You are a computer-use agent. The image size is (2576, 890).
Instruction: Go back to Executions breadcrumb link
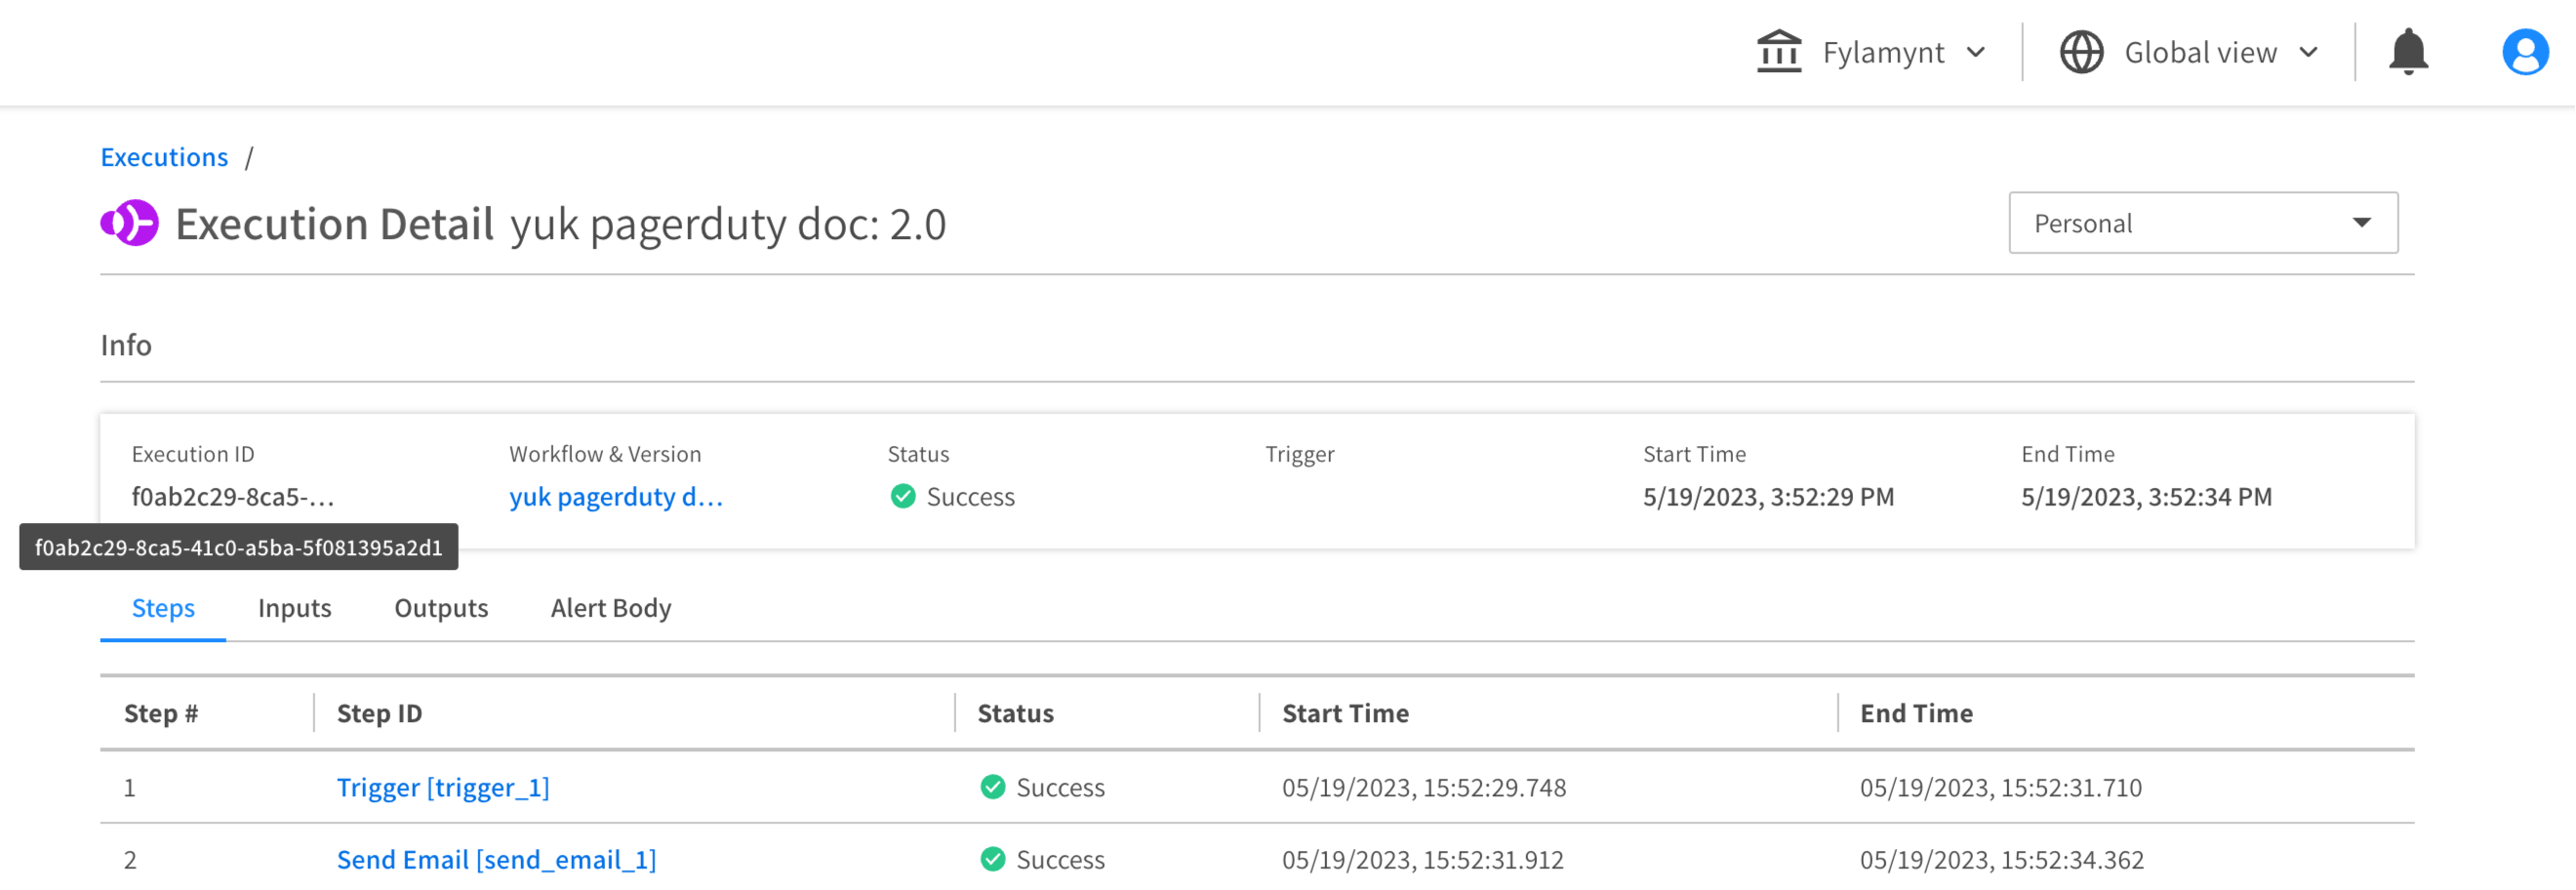[164, 157]
